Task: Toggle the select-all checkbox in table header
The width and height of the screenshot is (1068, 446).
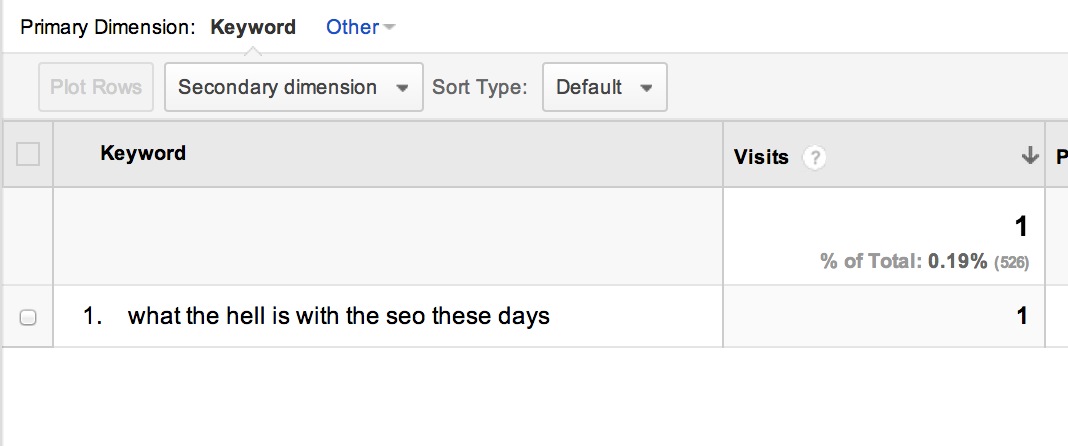Action: (x=28, y=154)
